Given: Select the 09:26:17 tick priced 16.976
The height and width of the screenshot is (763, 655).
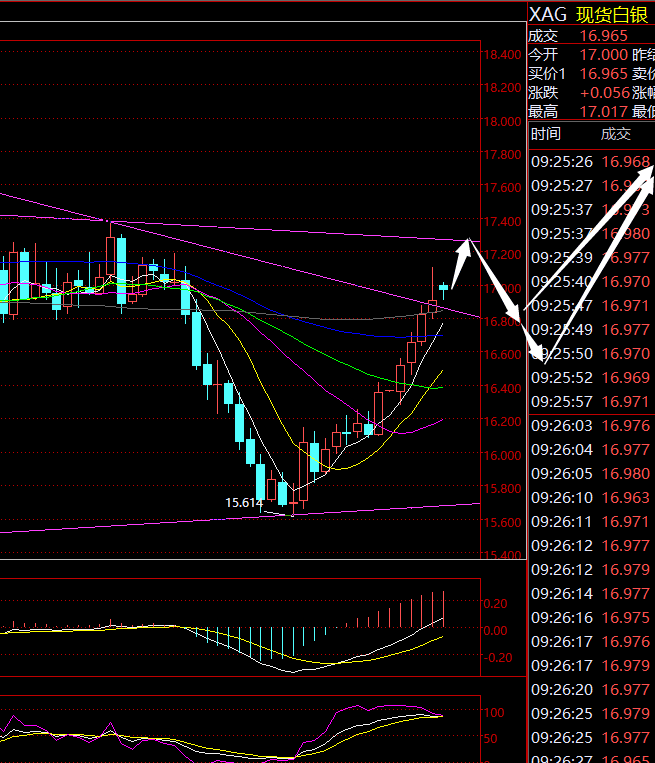Looking at the screenshot, I should [591, 641].
